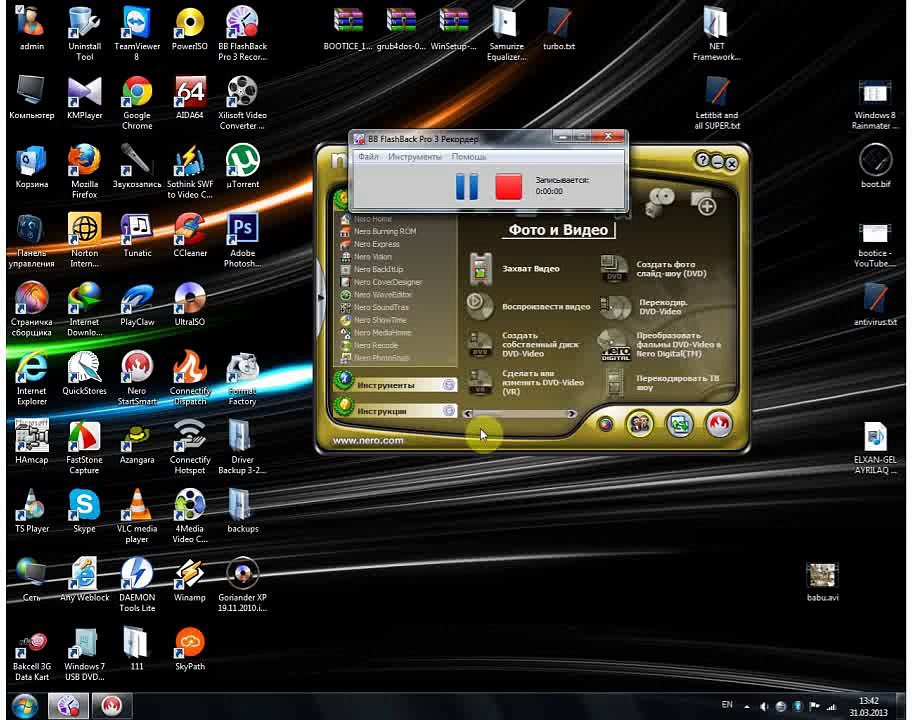912x720 pixels.
Task: Click the Nero disc copy category icon
Action: click(661, 201)
